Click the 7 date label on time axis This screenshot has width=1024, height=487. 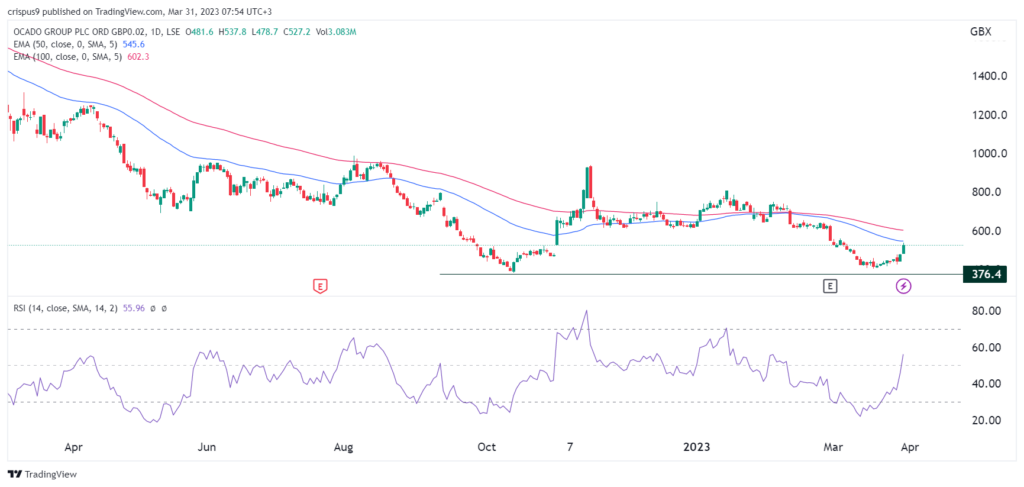pos(570,448)
